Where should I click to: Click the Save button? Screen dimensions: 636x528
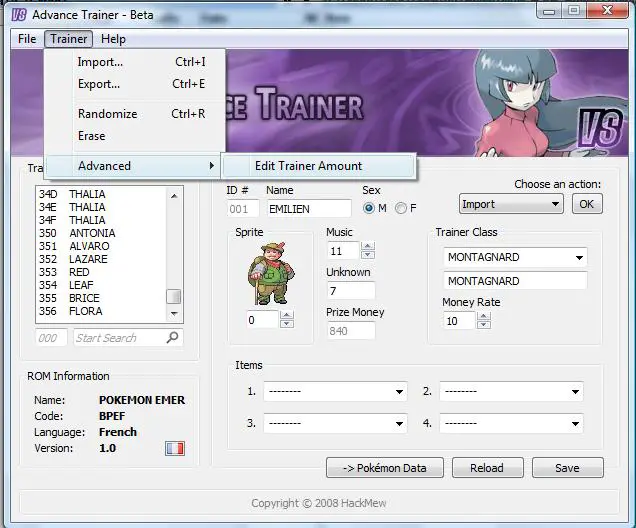point(567,468)
